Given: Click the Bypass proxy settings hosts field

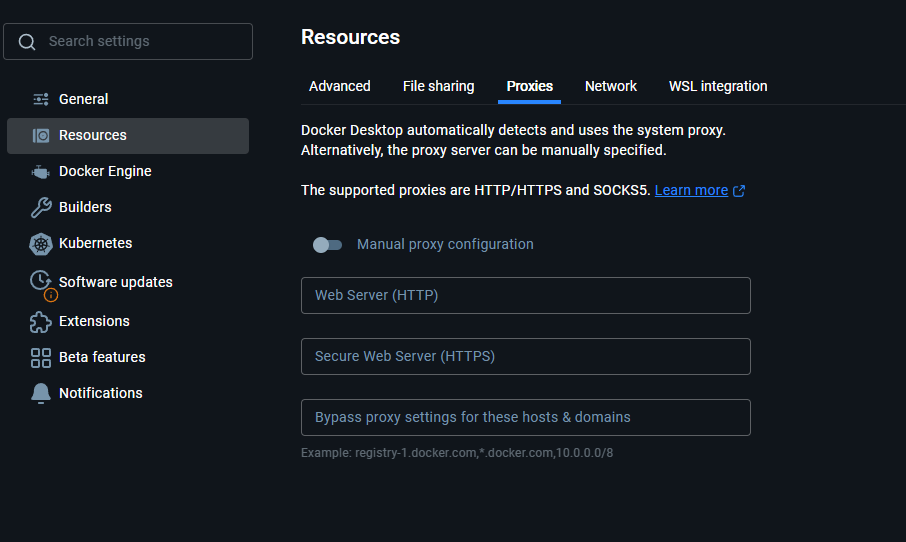Looking at the screenshot, I should 526,418.
